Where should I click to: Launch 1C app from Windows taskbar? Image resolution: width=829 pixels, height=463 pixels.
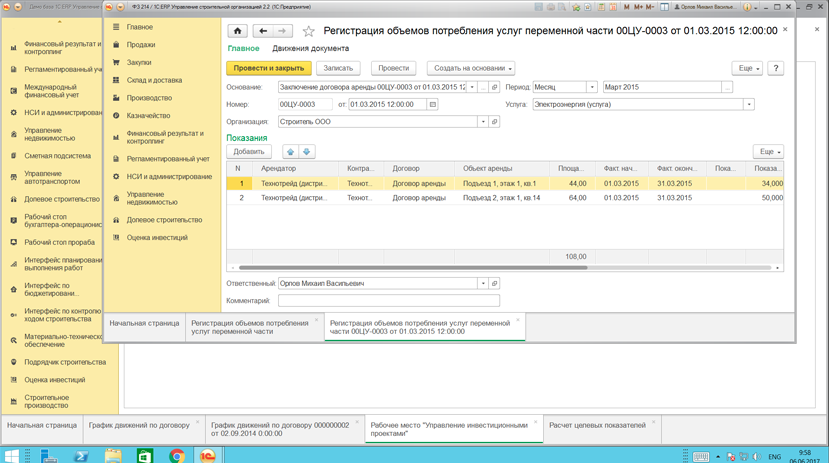(208, 455)
